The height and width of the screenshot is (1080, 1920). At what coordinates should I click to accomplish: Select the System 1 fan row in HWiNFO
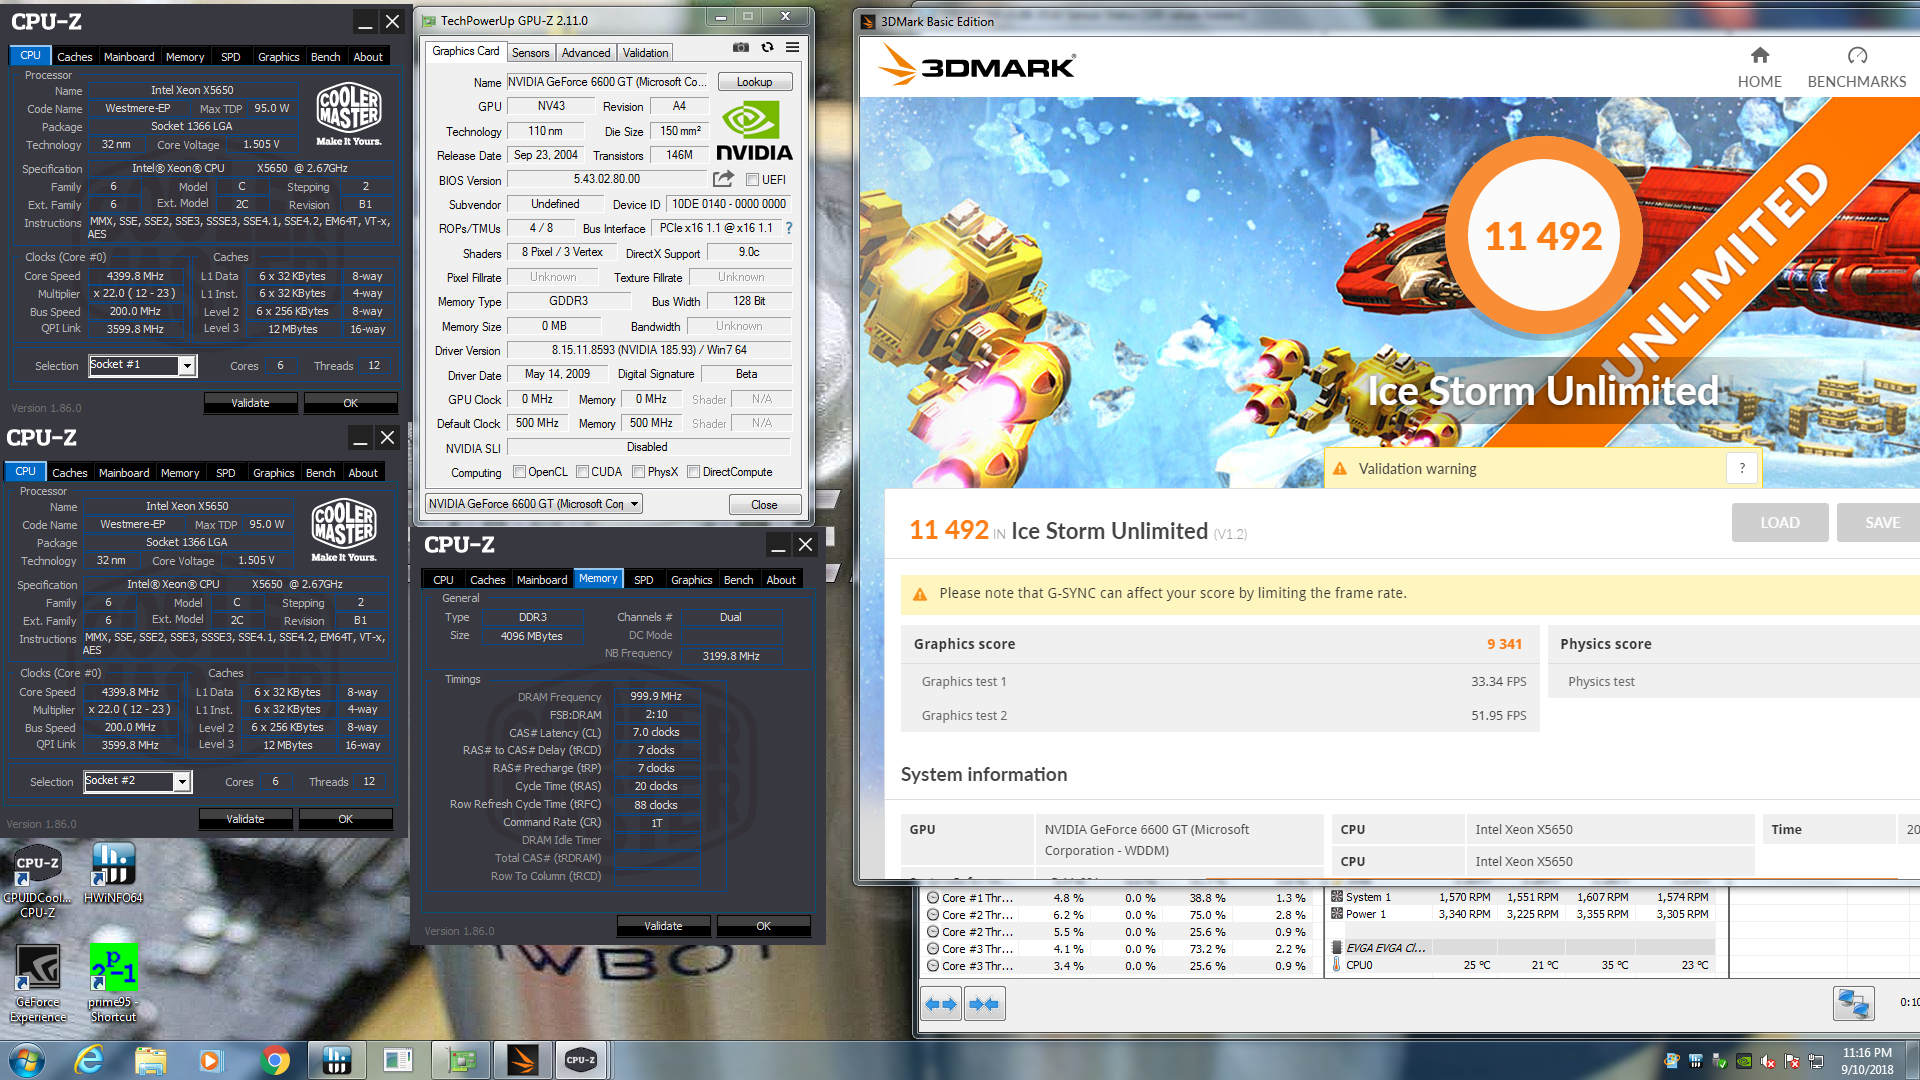tap(1522, 898)
